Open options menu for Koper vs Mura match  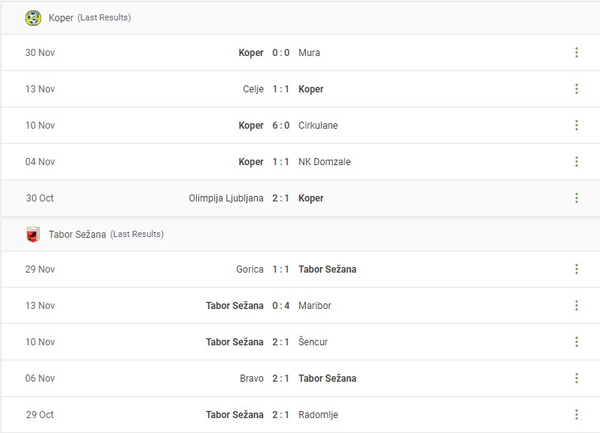576,53
